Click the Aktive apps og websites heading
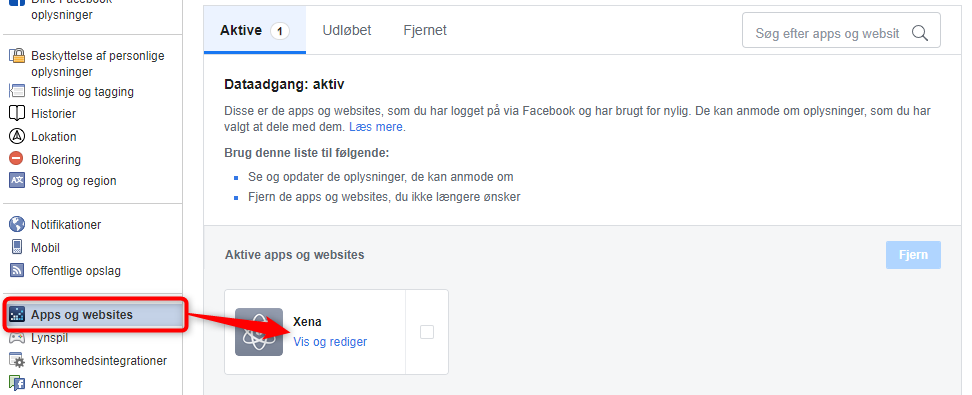 294,255
